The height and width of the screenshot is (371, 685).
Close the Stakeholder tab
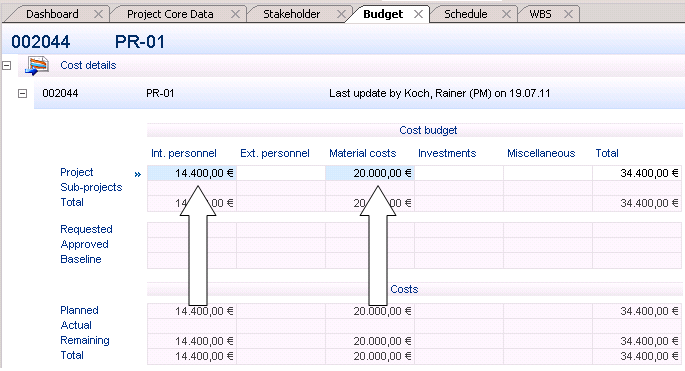pyautogui.click(x=342, y=14)
